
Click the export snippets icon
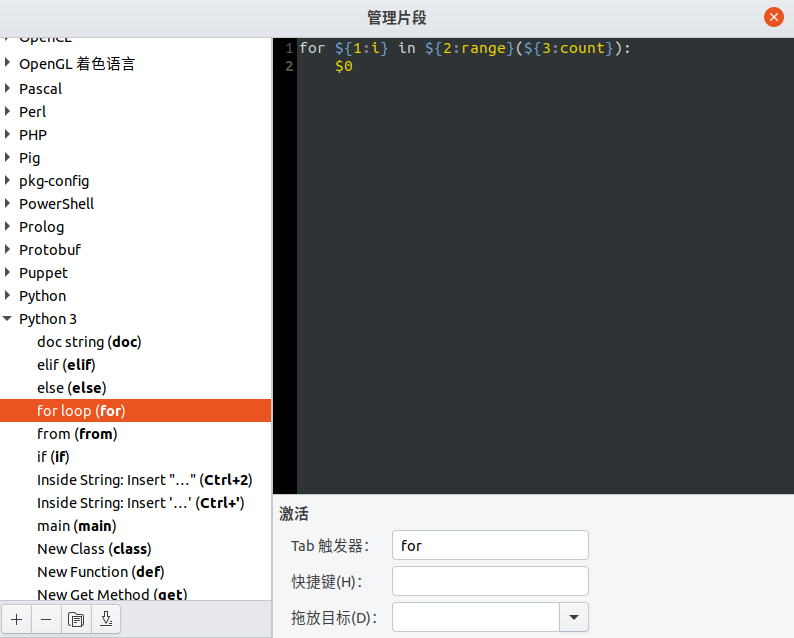pyautogui.click(x=106, y=619)
